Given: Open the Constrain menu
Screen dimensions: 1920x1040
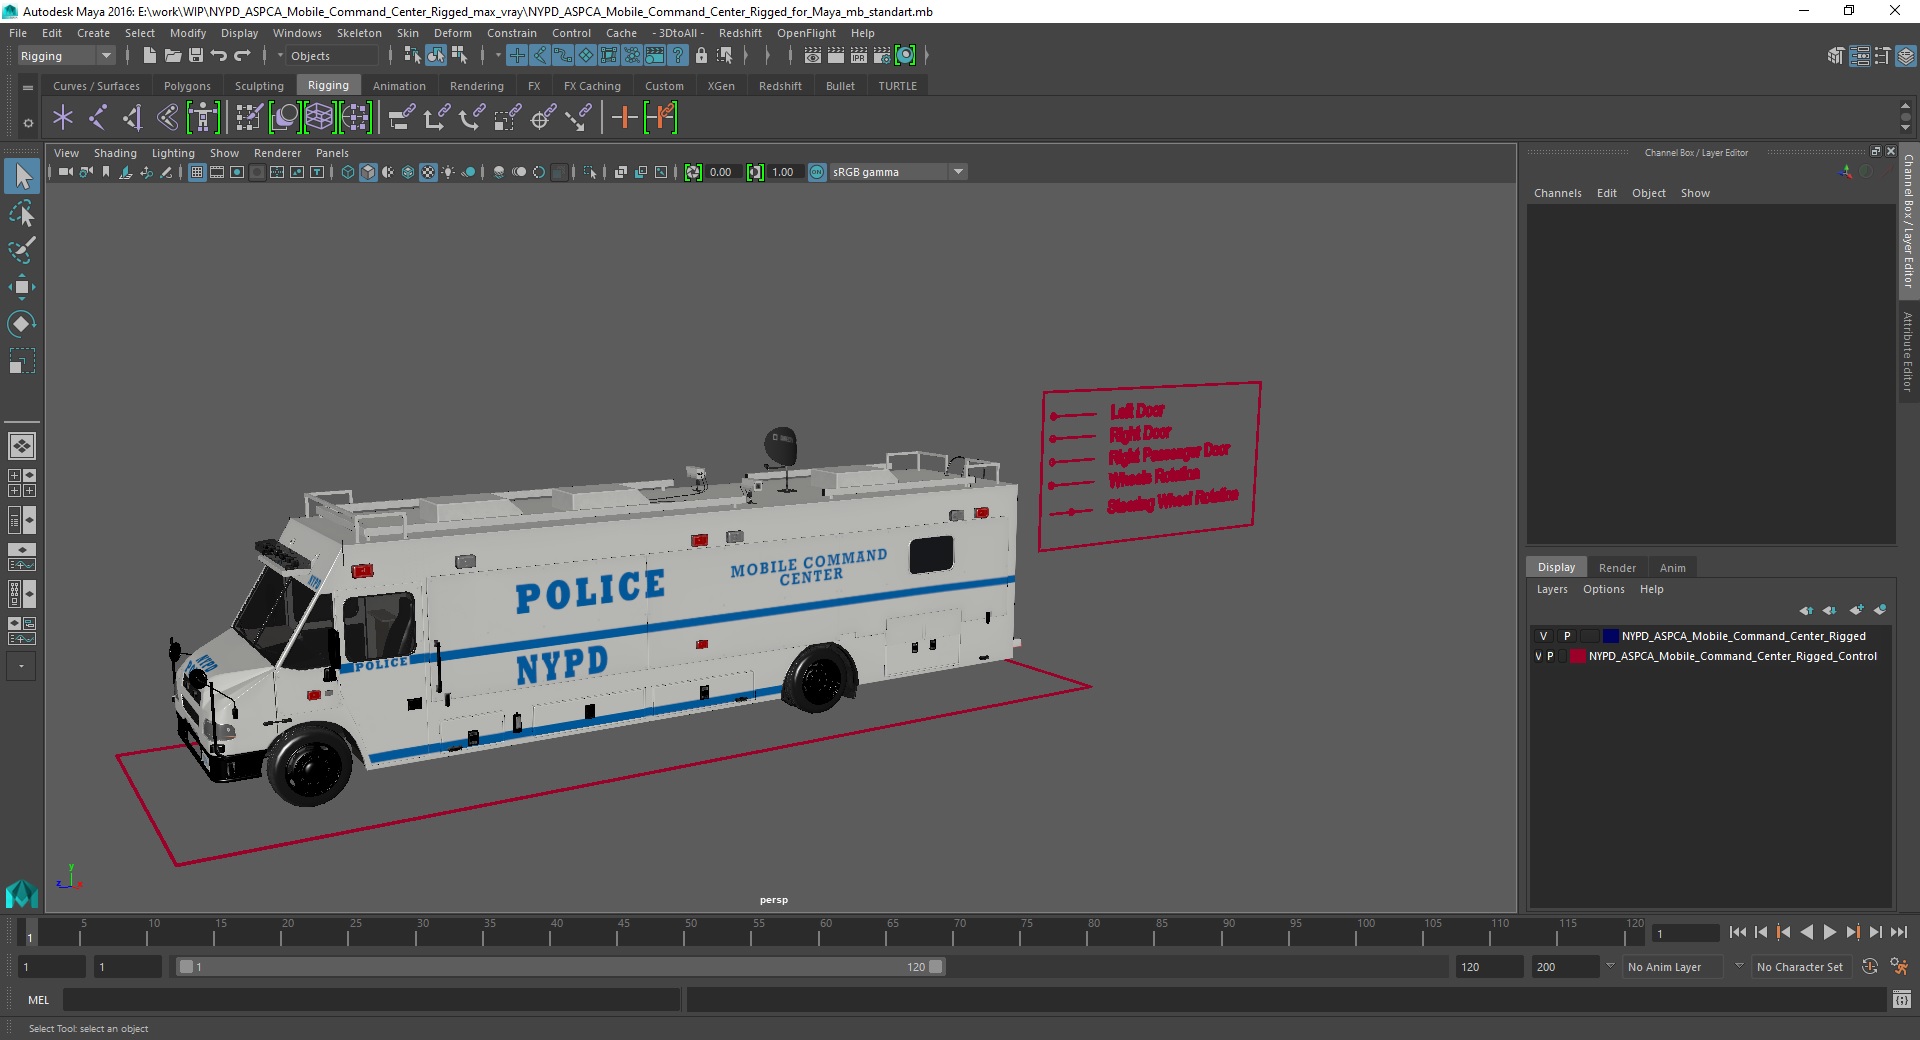Looking at the screenshot, I should pyautogui.click(x=512, y=33).
